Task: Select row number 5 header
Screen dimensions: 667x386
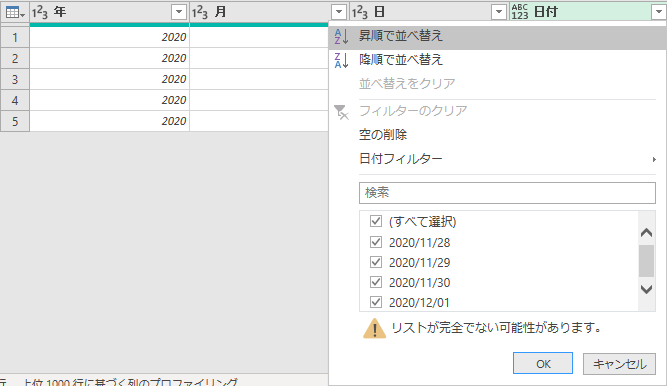Action: click(15, 121)
